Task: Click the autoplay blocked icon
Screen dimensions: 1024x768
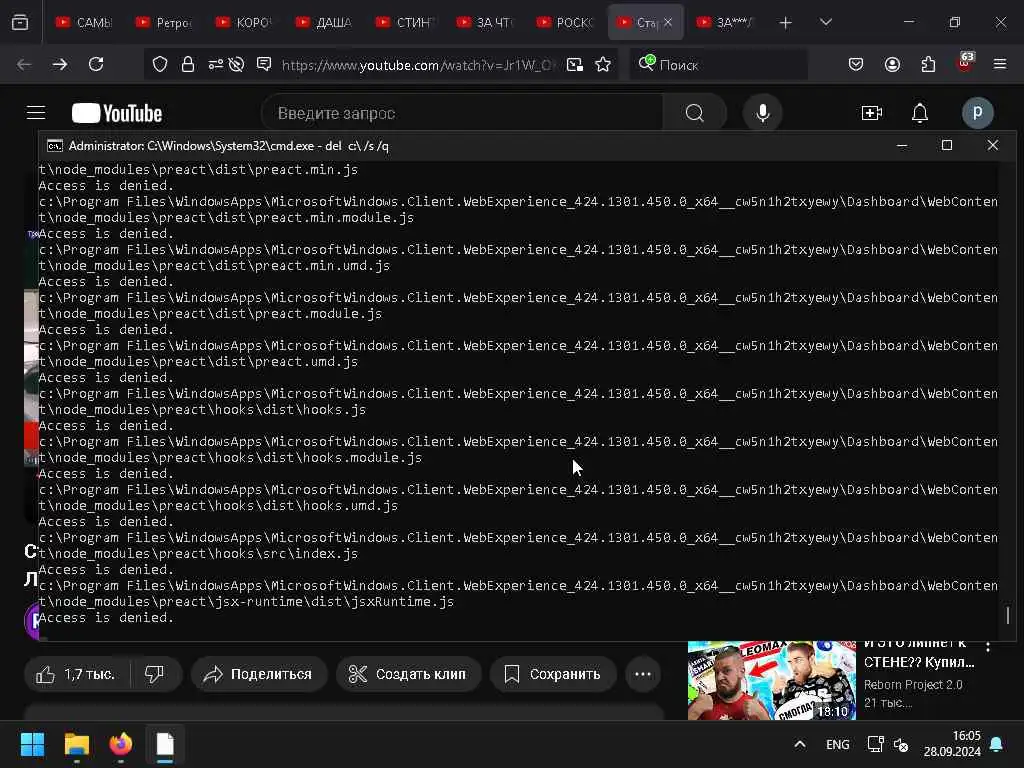Action: point(236,64)
